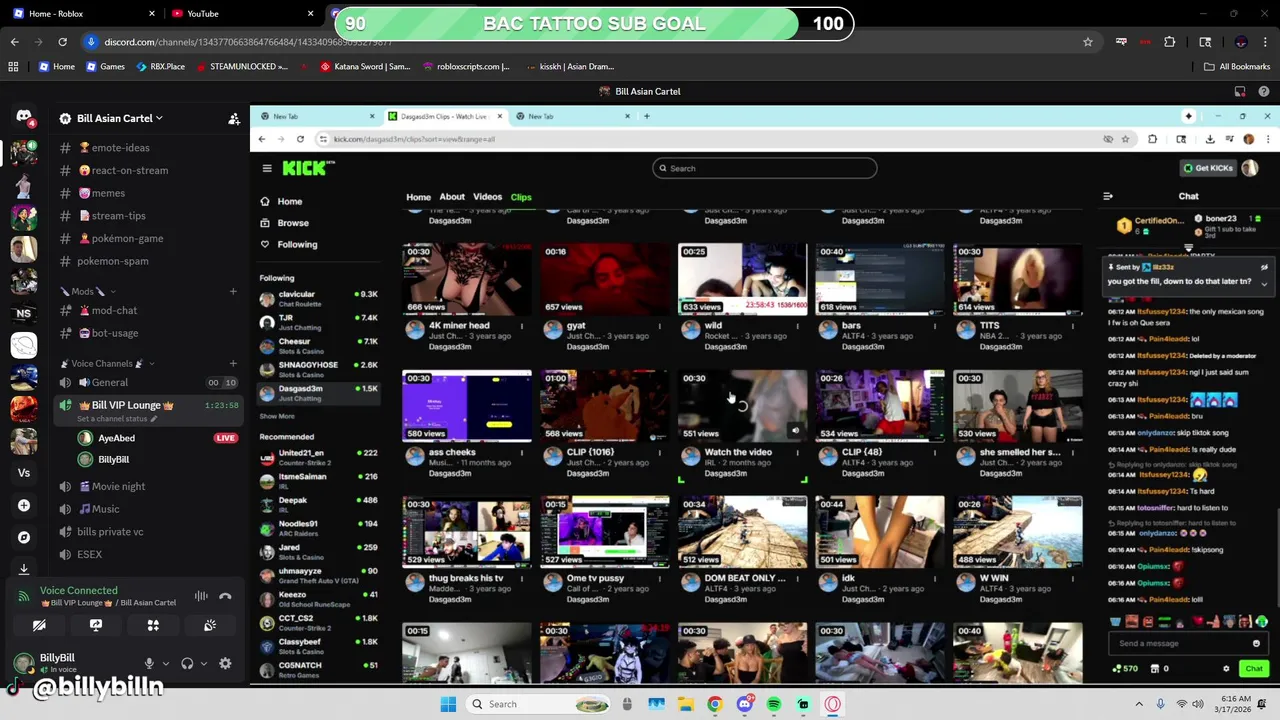Collapse the Kick chat panel
1280x720 pixels.
pyautogui.click(x=1107, y=196)
